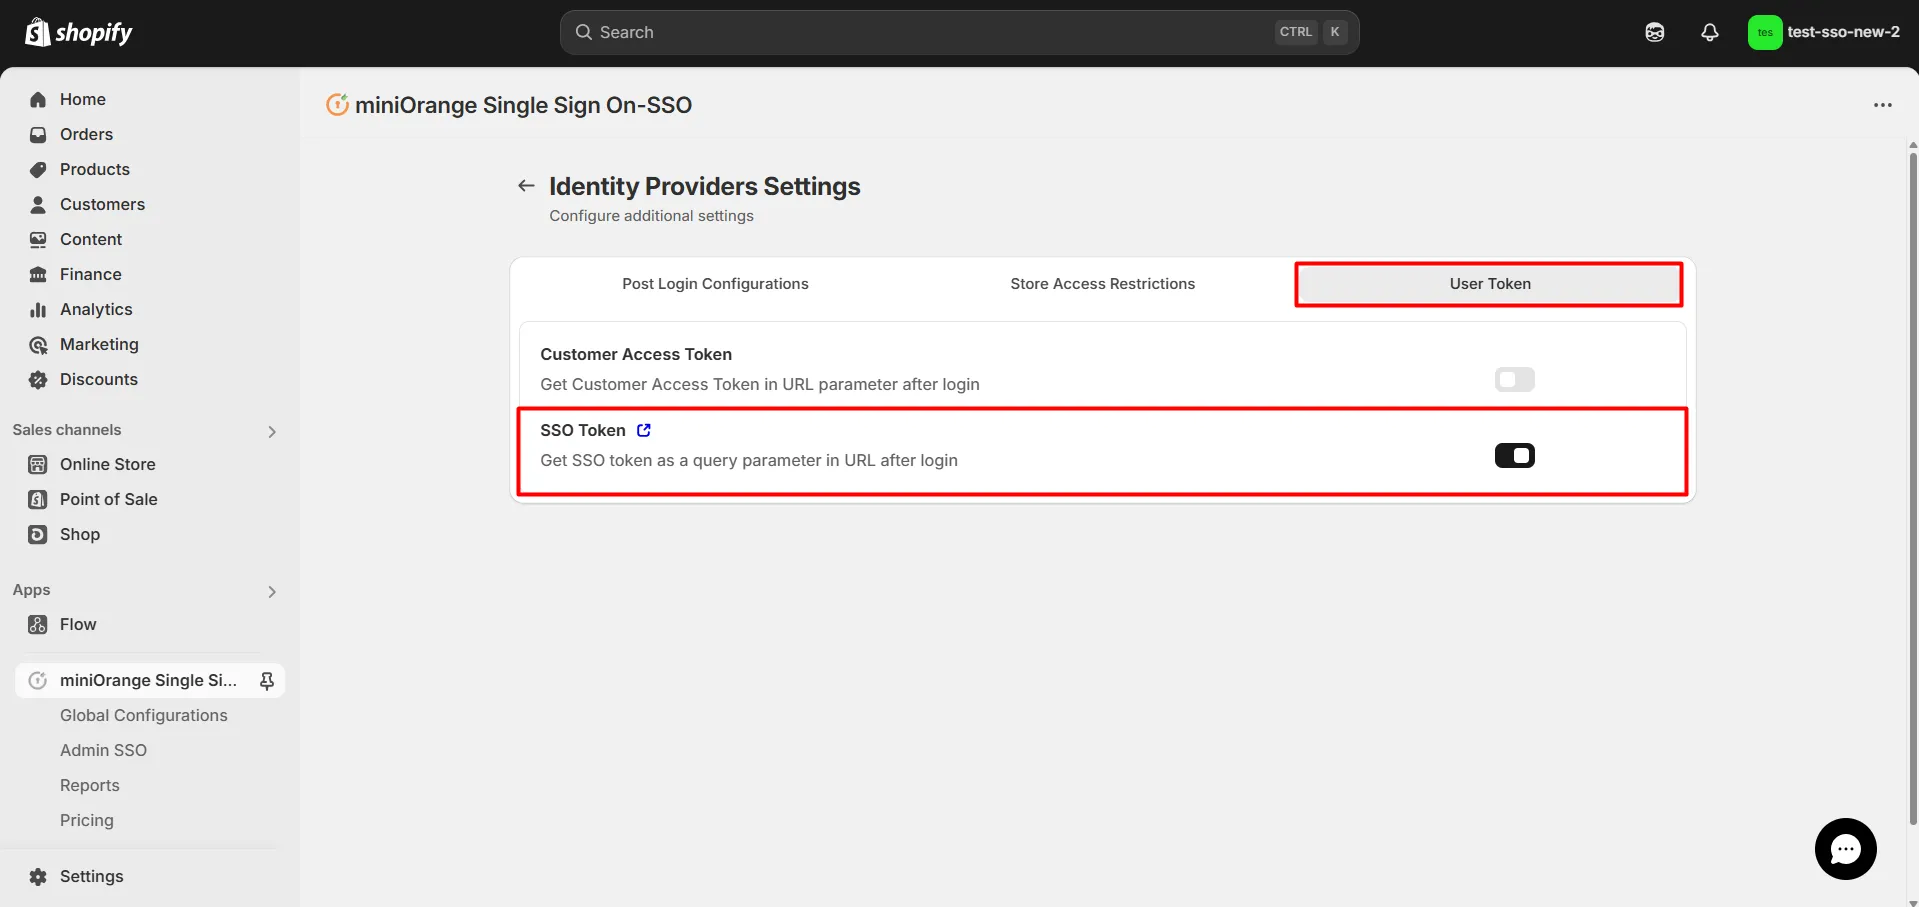
Task: Switch to Store Access Restrictions tab
Action: [1102, 284]
